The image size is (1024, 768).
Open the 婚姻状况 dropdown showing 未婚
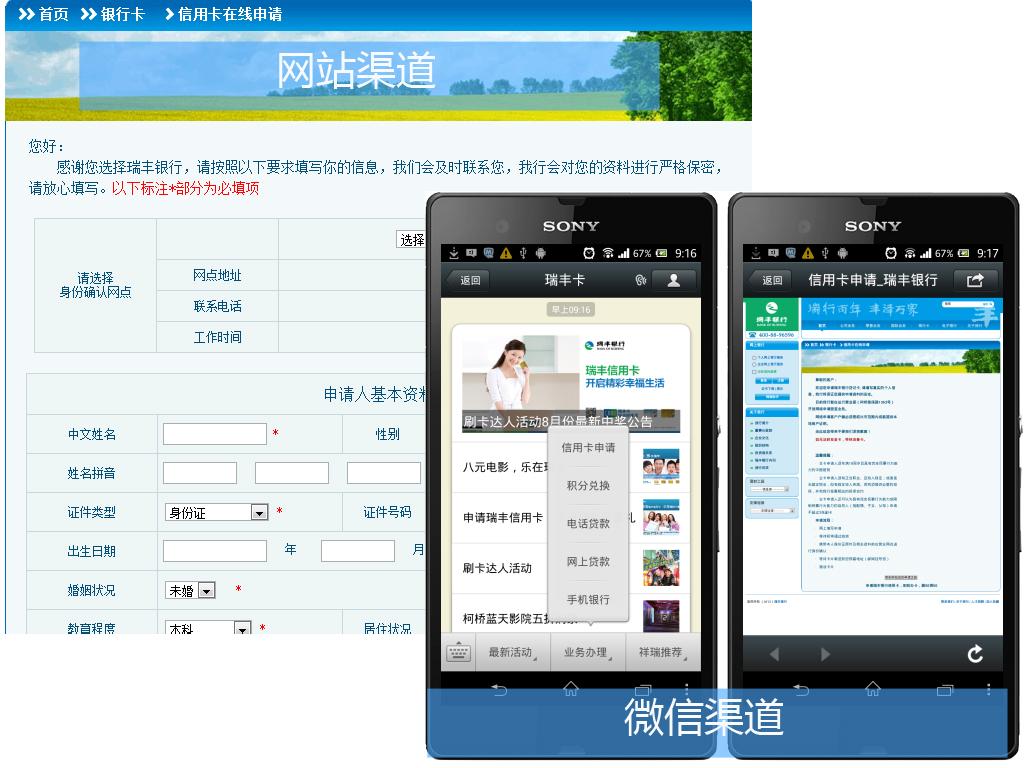[190, 590]
